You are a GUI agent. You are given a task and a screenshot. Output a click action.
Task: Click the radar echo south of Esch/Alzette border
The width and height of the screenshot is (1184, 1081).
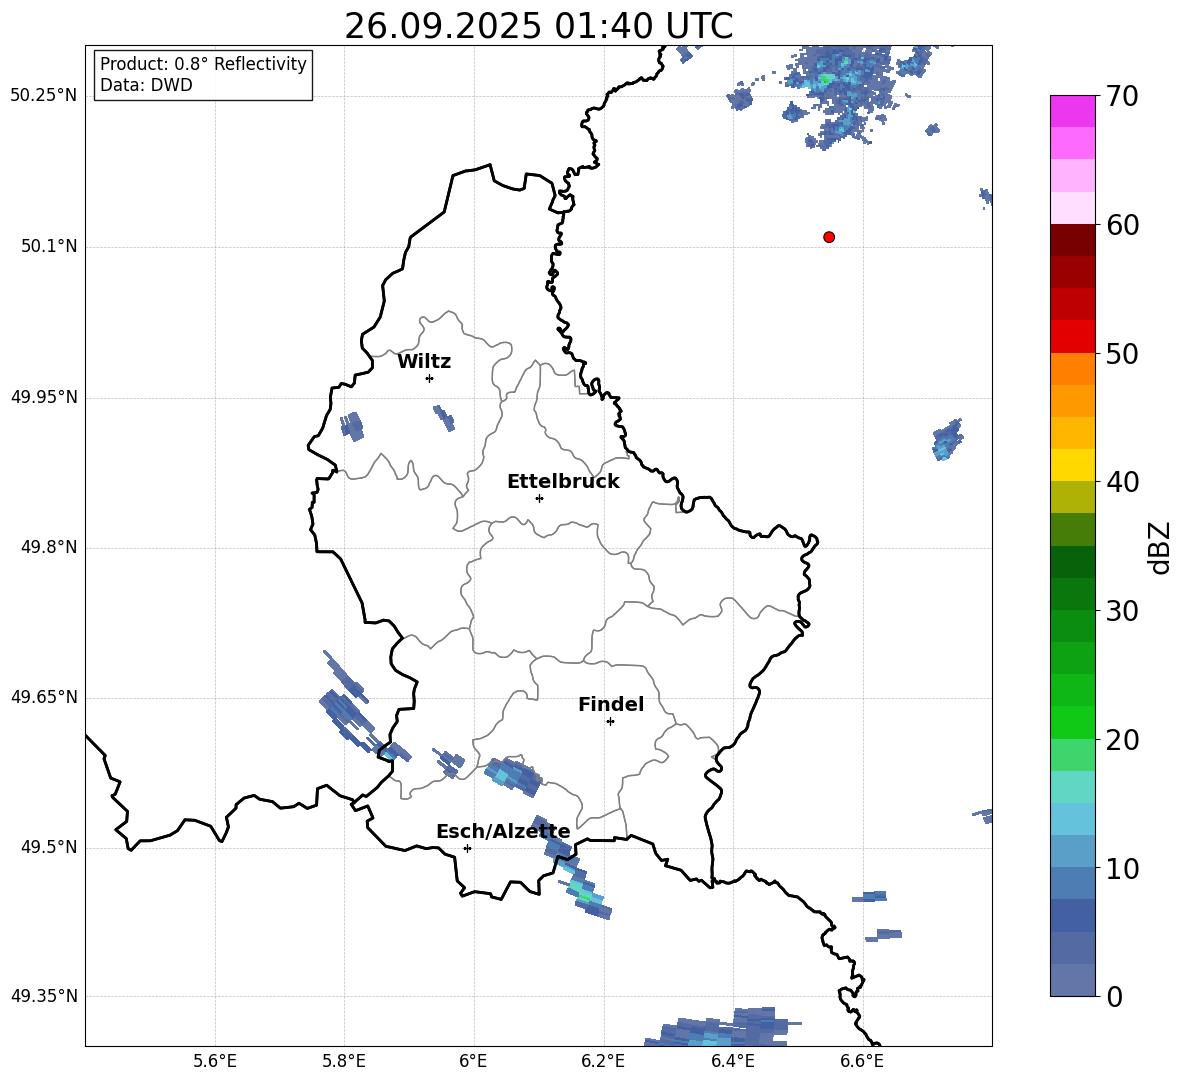coord(583,887)
